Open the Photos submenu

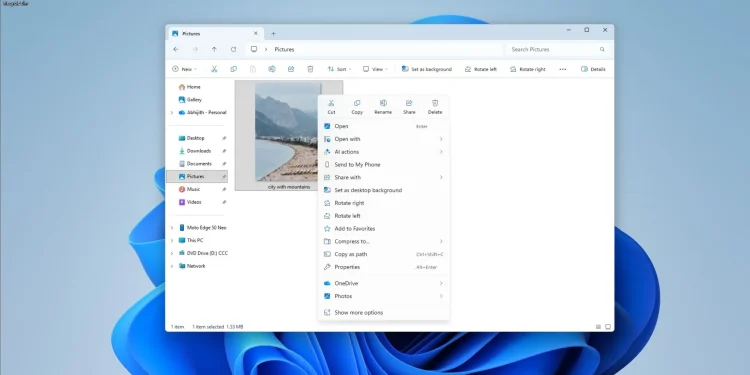click(383, 296)
